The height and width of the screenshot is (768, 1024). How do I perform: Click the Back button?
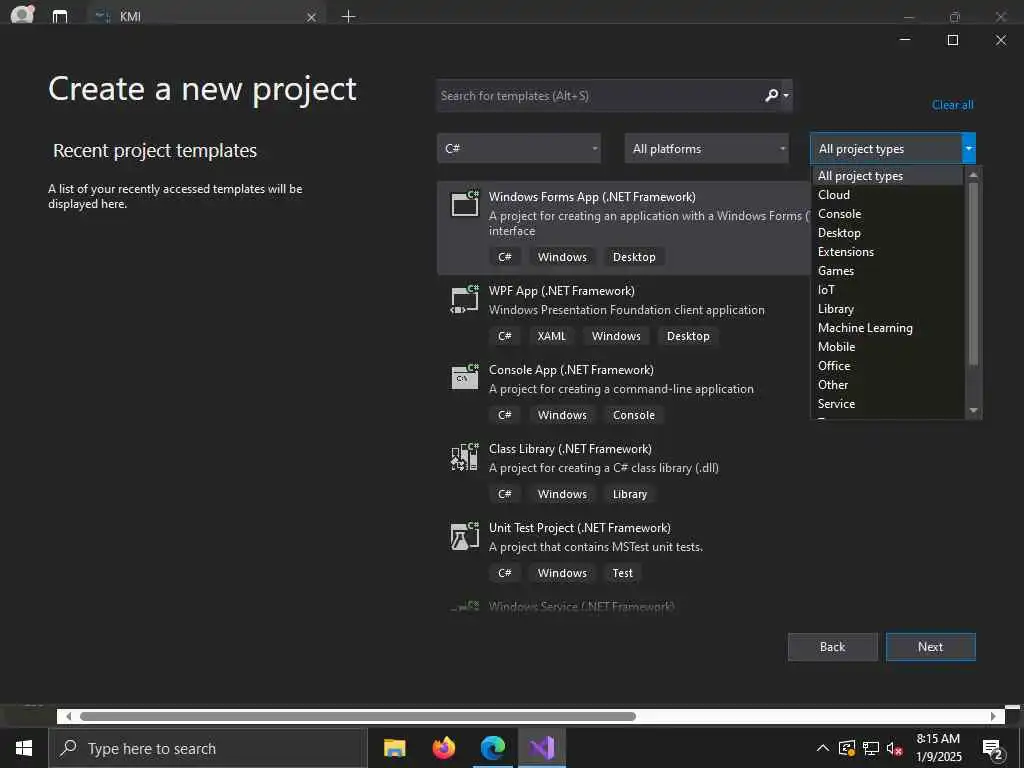[833, 647]
